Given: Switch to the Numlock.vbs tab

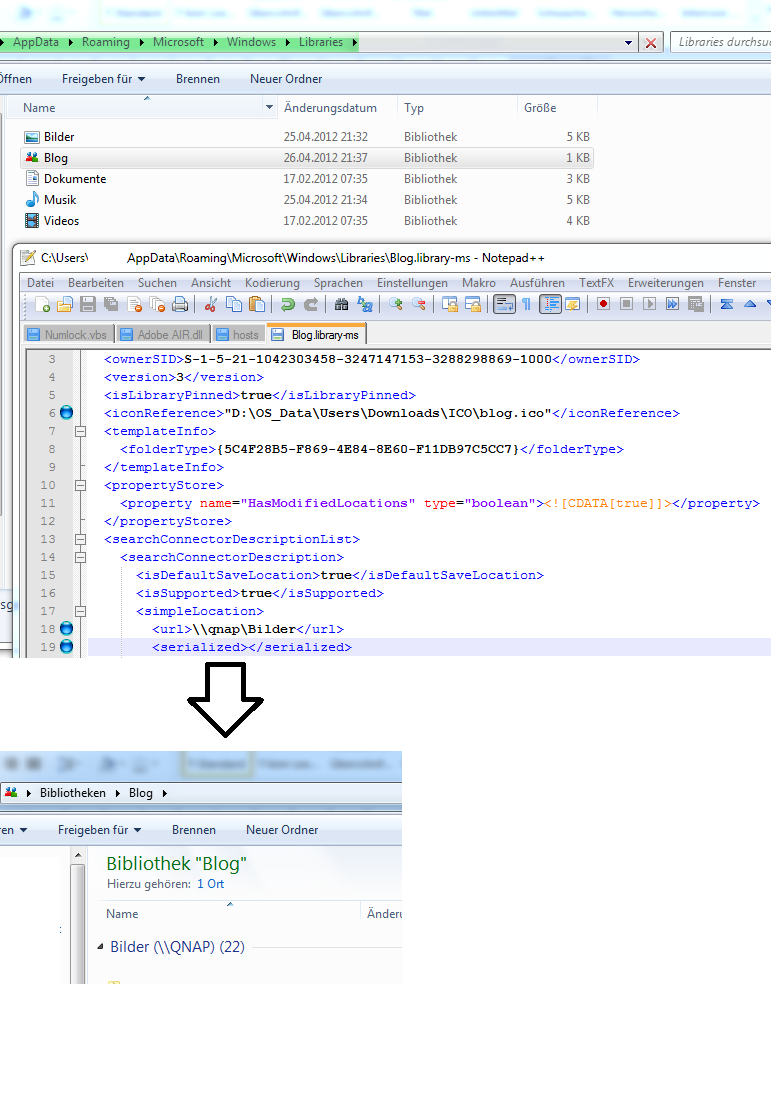Looking at the screenshot, I should [68, 334].
